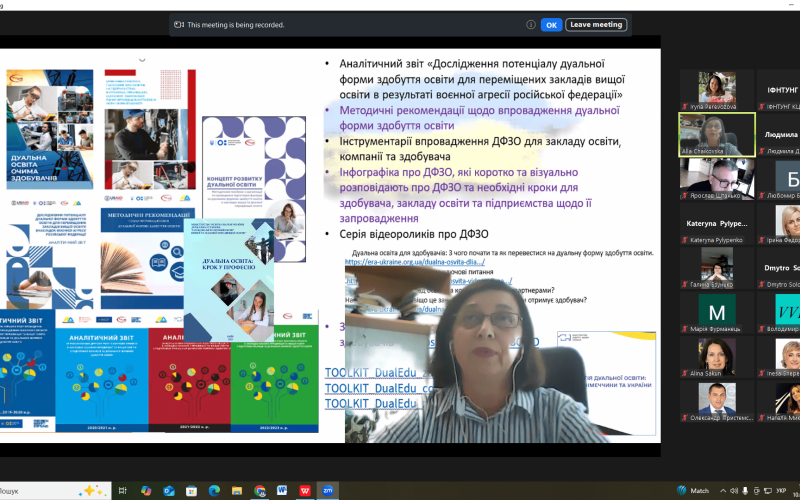Open Task View from the taskbar
The height and width of the screenshot is (500, 800).
coord(122,491)
